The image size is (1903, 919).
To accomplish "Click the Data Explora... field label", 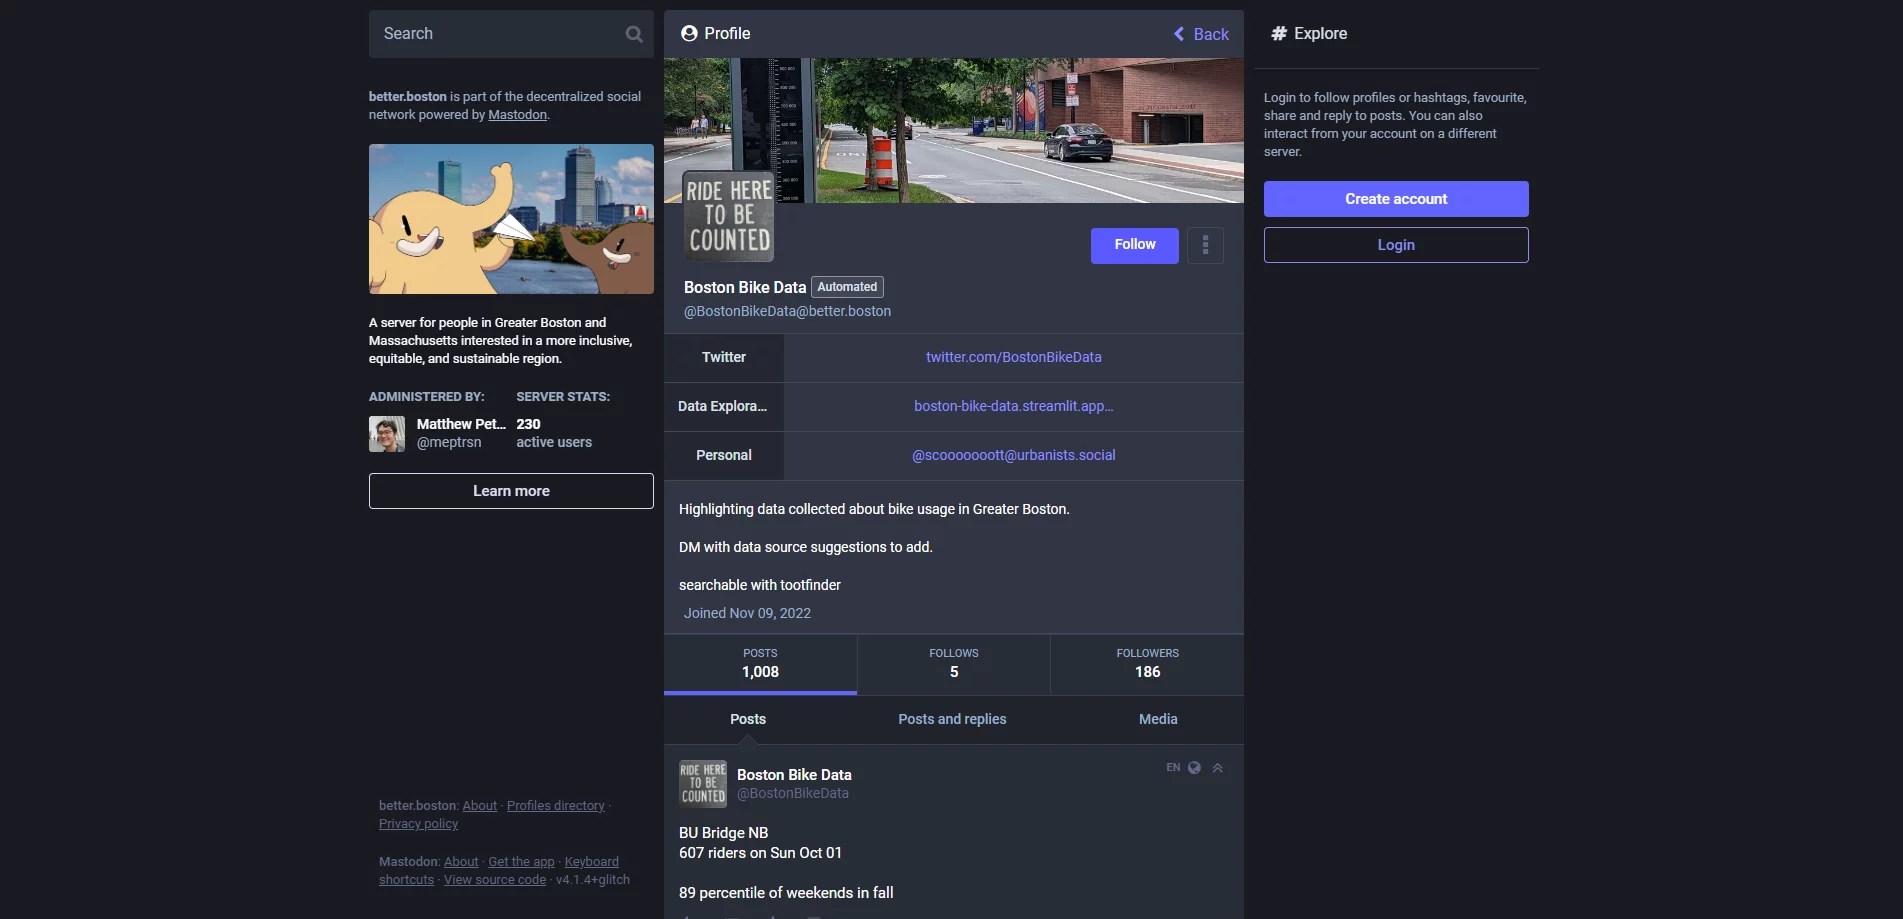I will coord(723,406).
